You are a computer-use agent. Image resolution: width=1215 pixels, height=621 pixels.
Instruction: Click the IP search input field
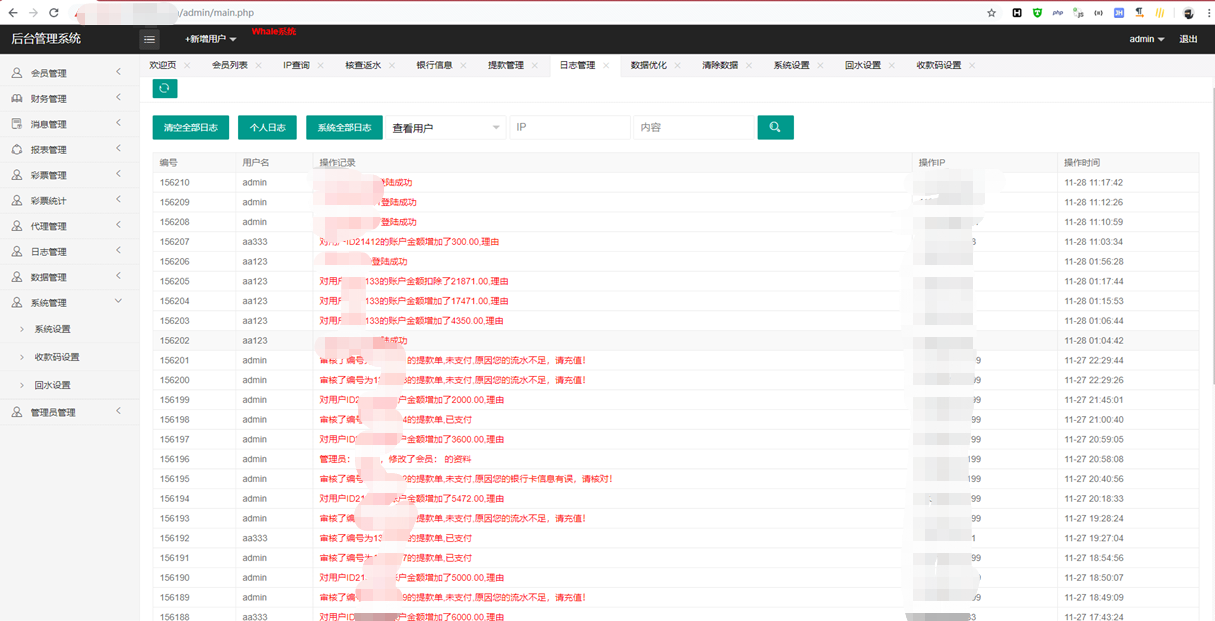(570, 128)
